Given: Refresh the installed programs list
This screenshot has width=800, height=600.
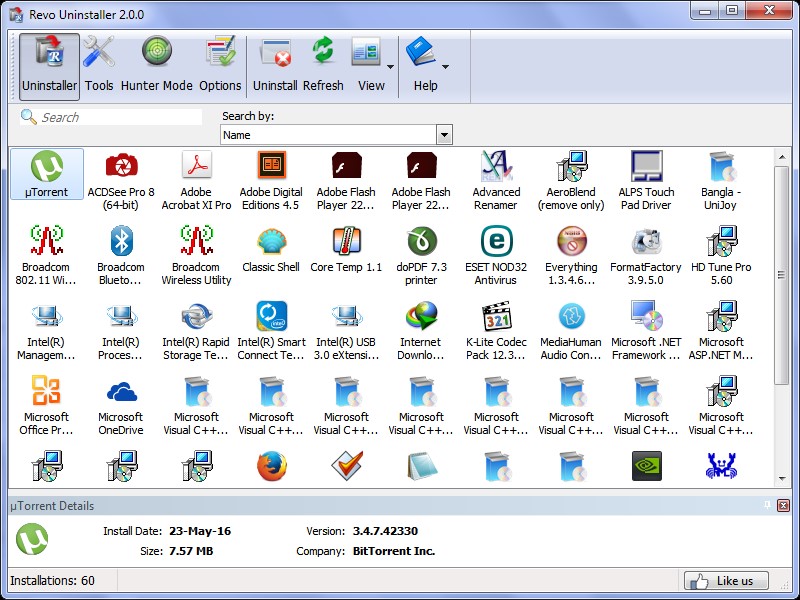Looking at the screenshot, I should coord(323,64).
